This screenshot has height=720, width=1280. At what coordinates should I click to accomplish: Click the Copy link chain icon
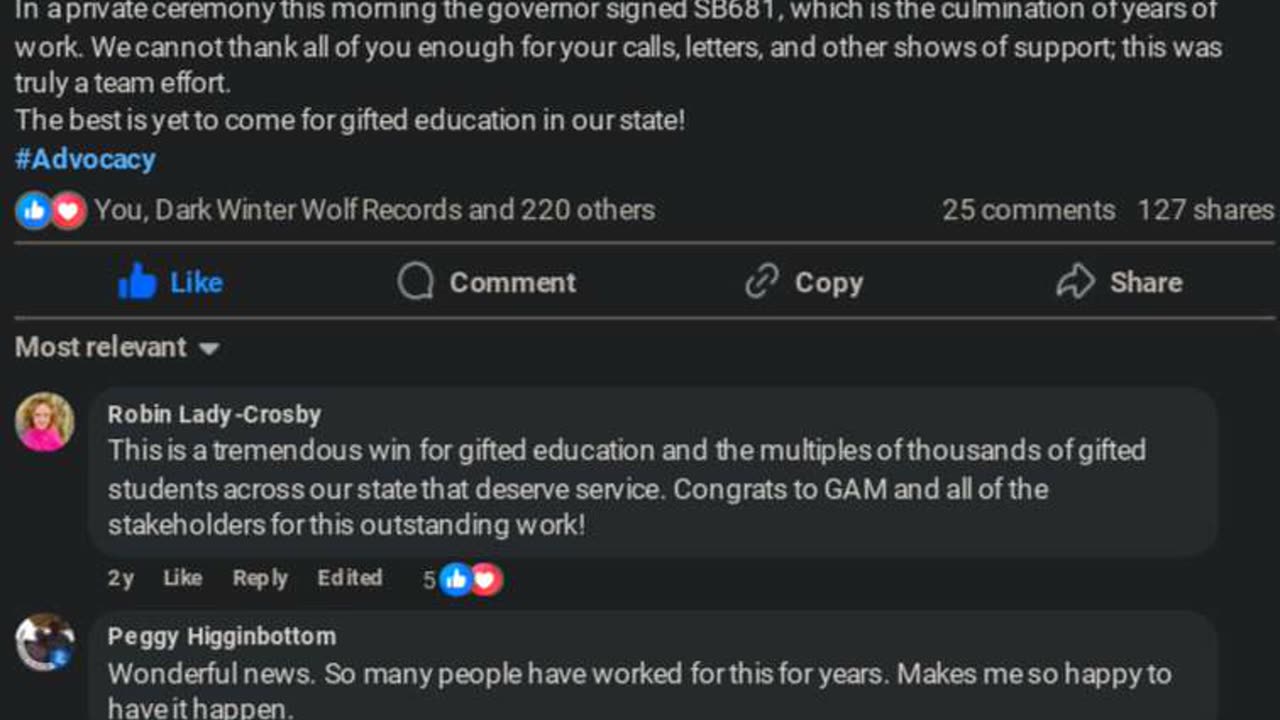pyautogui.click(x=762, y=282)
